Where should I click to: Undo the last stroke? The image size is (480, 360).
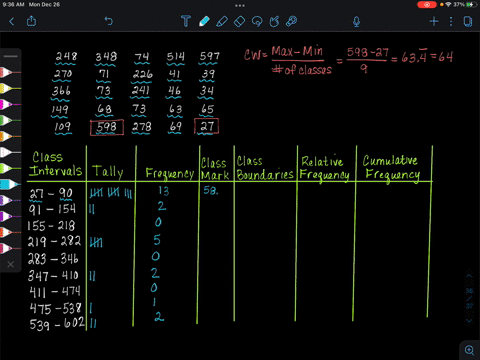pos(109,21)
